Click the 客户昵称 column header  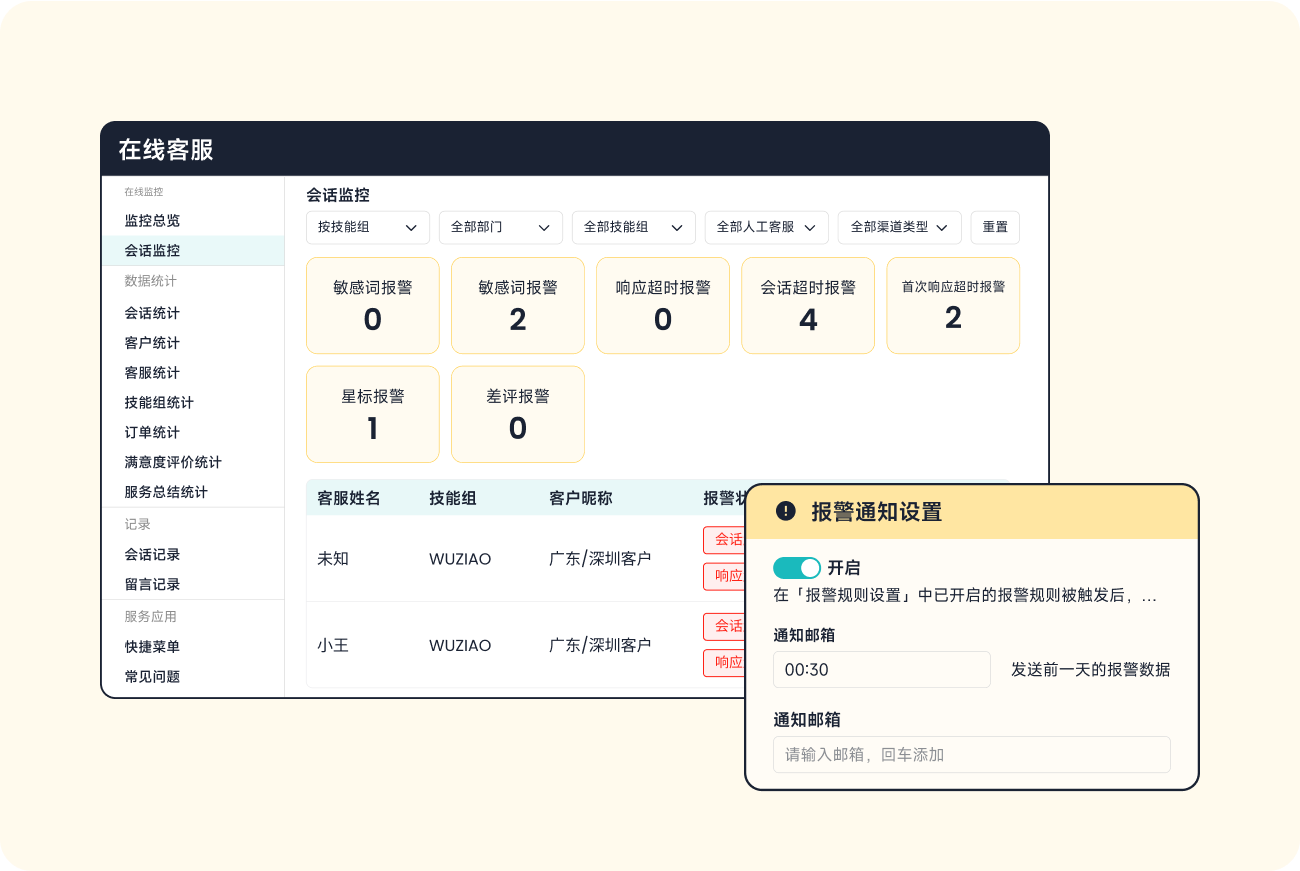[x=581, y=498]
